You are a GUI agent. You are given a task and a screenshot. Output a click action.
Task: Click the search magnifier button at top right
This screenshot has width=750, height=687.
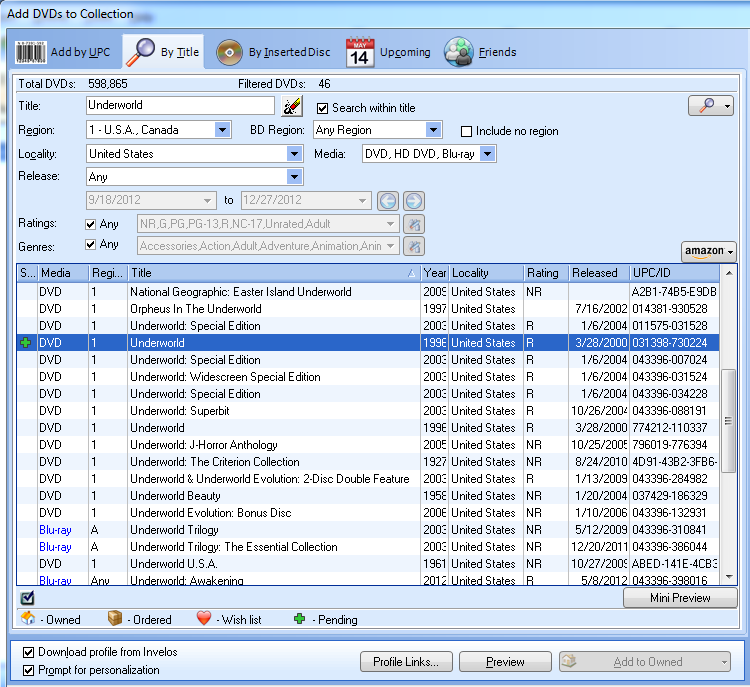pyautogui.click(x=706, y=105)
